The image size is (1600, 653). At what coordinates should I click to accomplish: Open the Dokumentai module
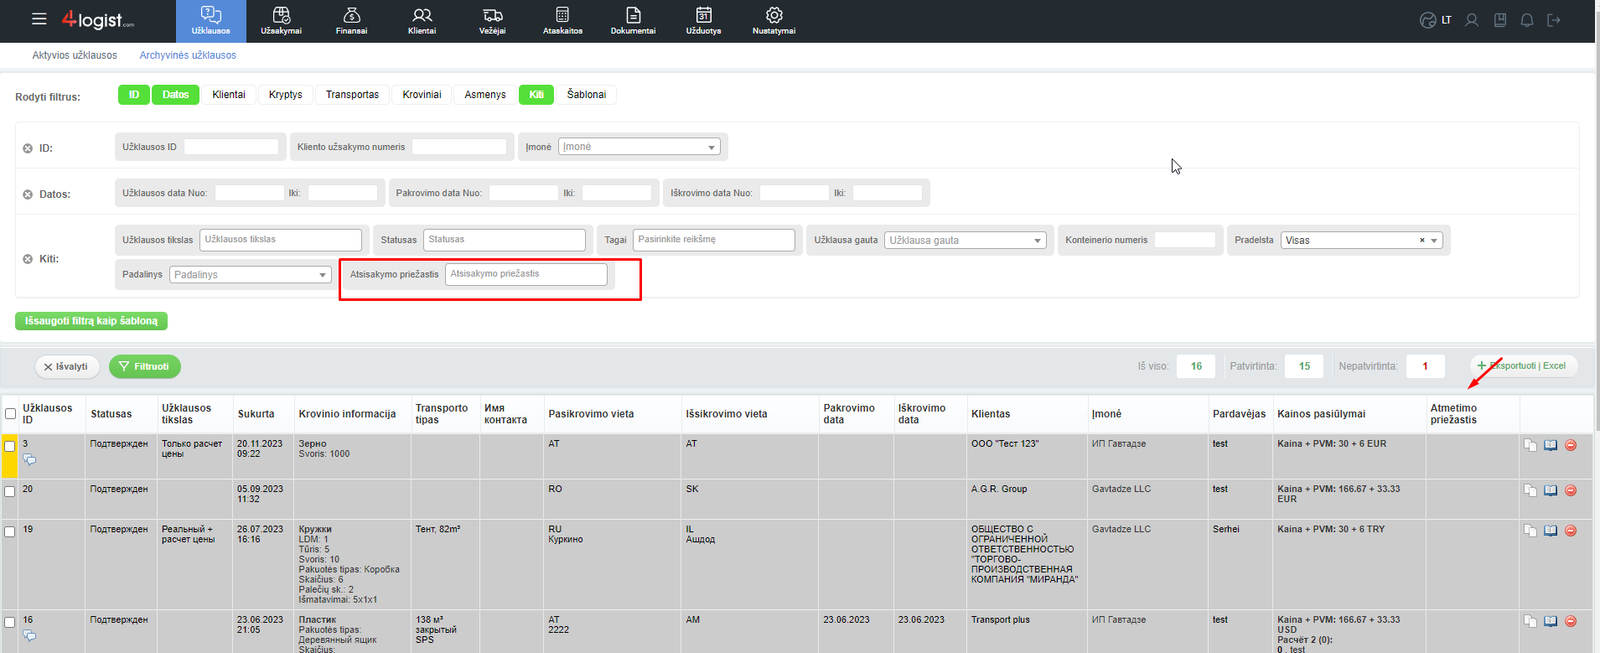click(633, 21)
